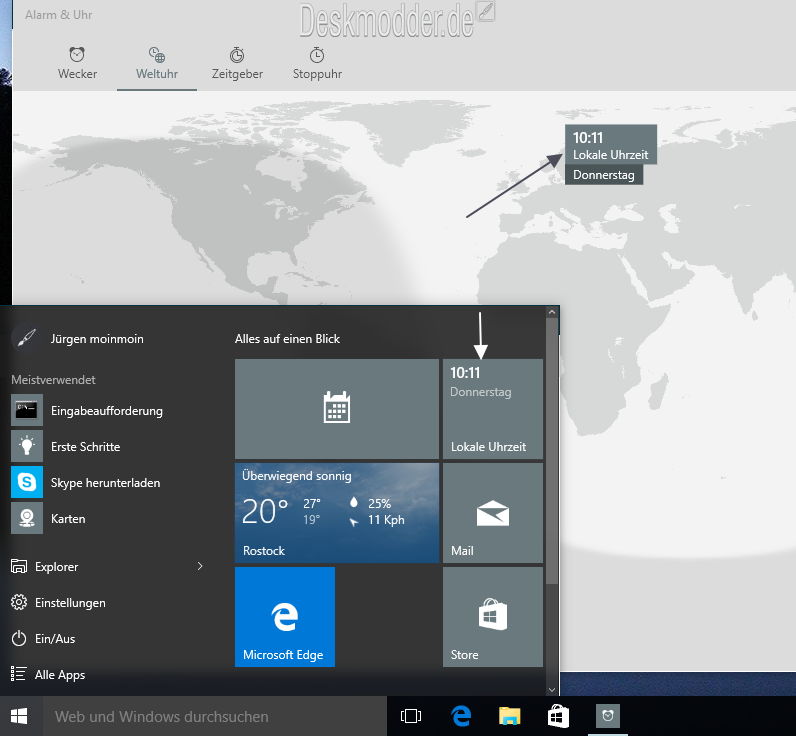Click the Start menu scrollbar up arrow

[552, 312]
